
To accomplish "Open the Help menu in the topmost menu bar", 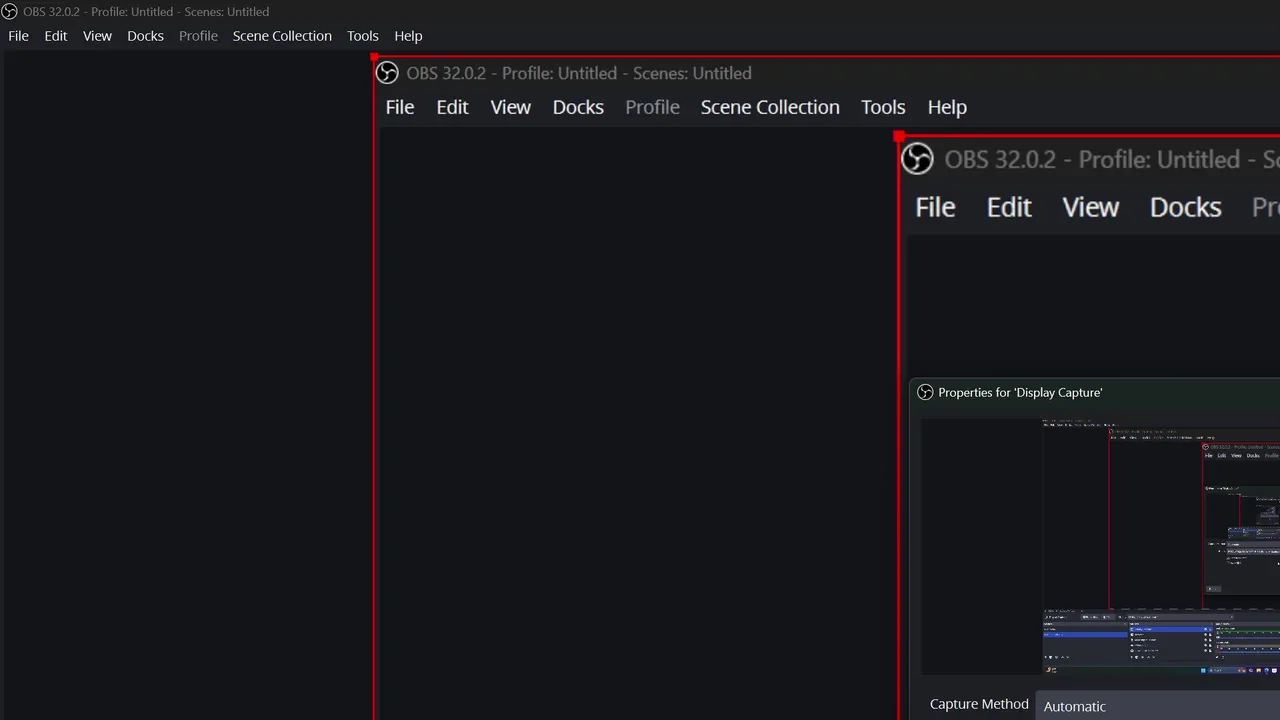I will pyautogui.click(x=408, y=36).
